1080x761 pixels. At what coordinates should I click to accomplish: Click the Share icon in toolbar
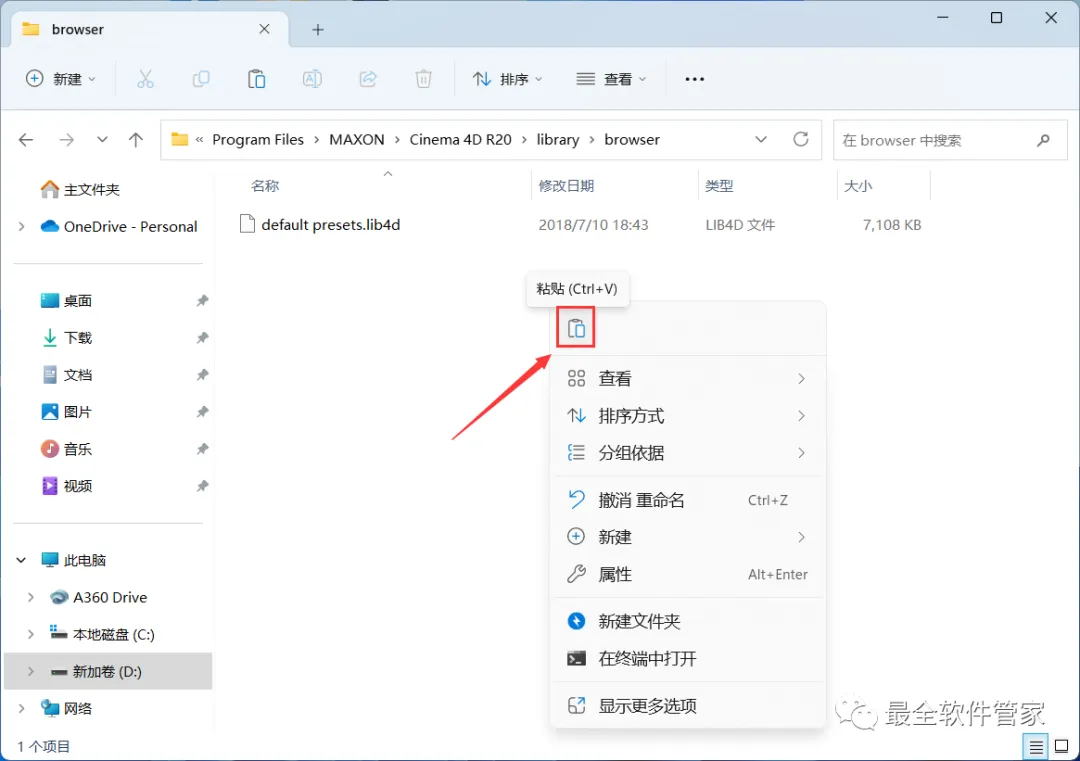(368, 79)
